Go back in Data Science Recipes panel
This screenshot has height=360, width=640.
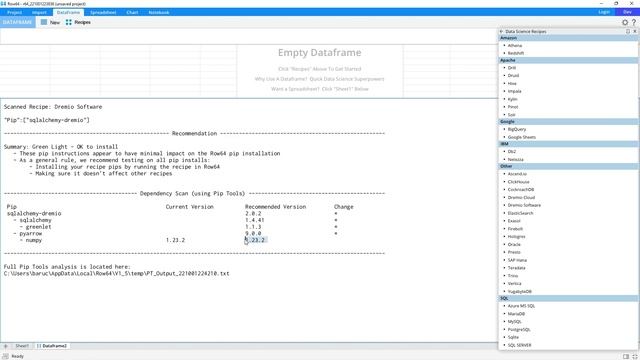coord(501,31)
